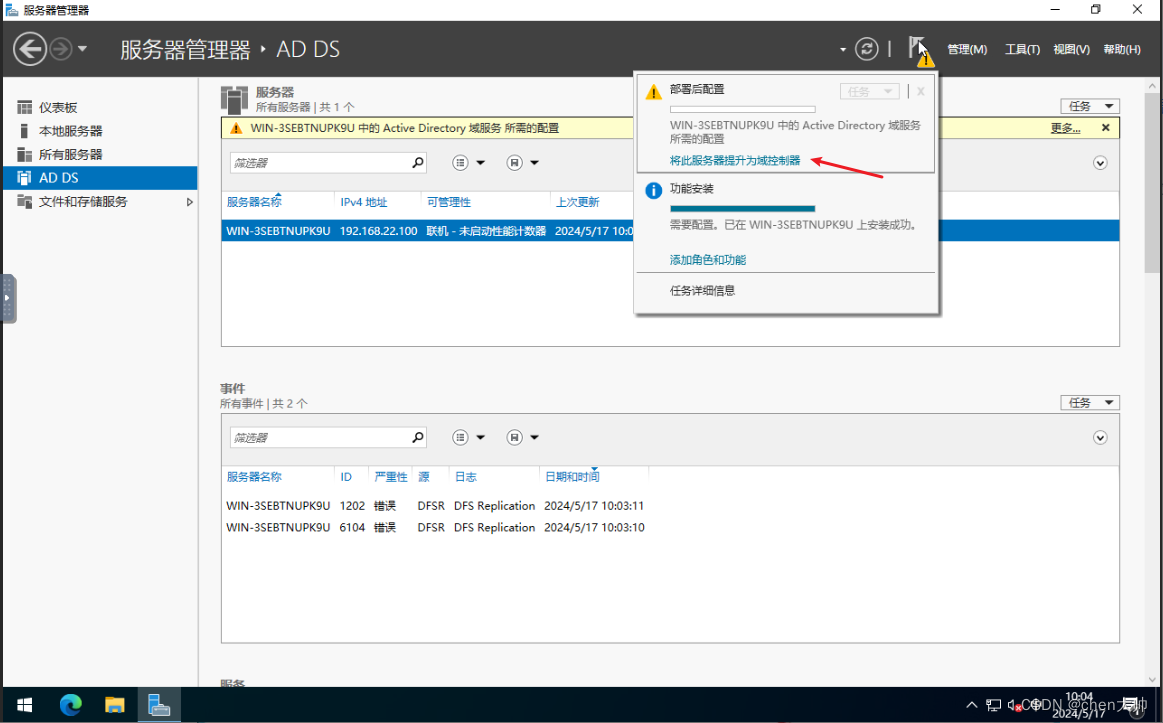Viewport: 1163px width, 723px height.
Task: Click 将此服务器提升为域控制器 link
Action: 735,160
